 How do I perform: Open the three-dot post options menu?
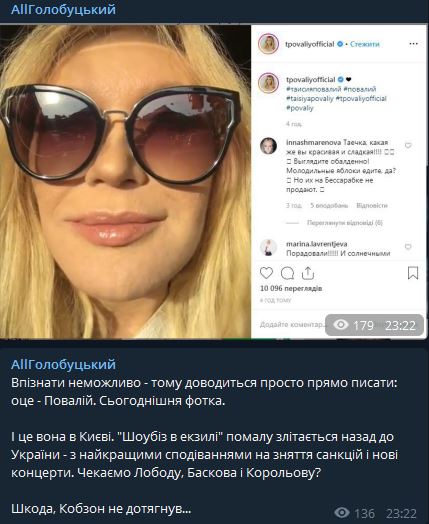pyautogui.click(x=413, y=44)
